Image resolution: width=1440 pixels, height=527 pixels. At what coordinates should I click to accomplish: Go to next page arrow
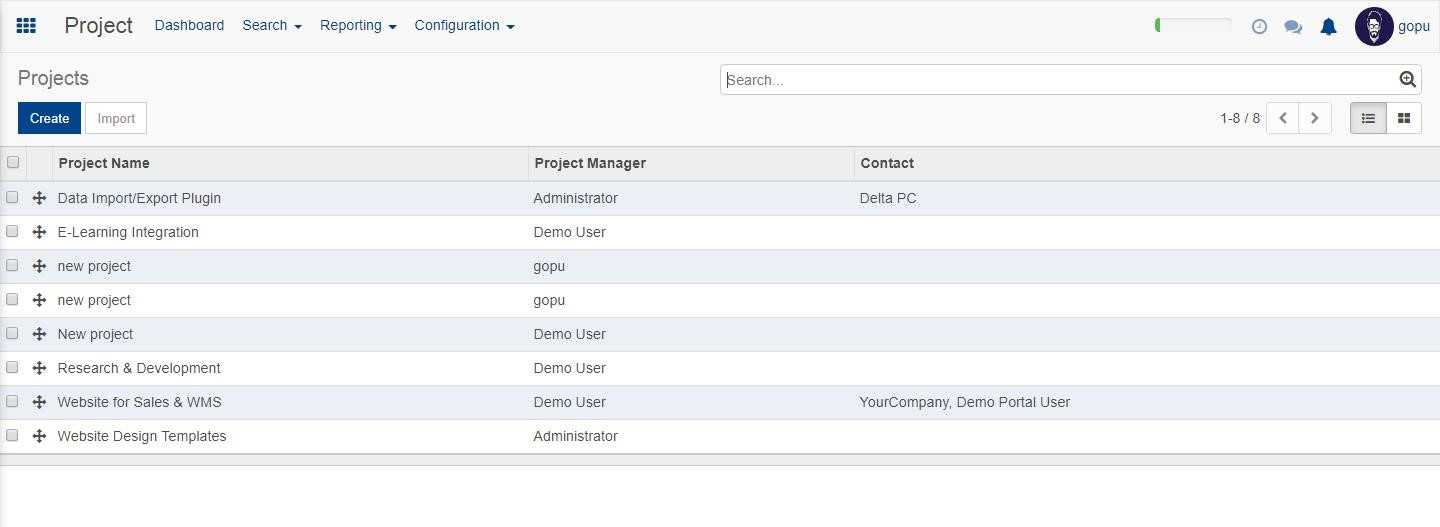pyautogui.click(x=1314, y=118)
